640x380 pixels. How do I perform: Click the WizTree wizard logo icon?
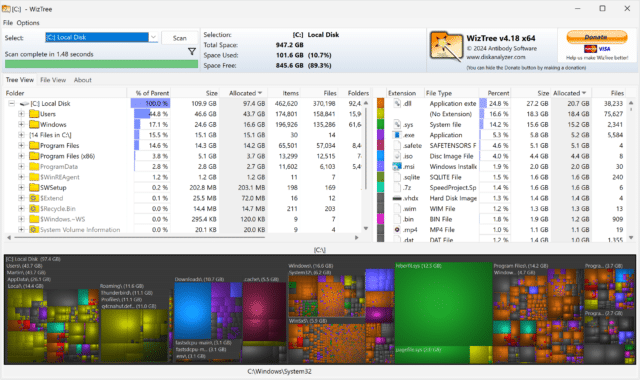pos(446,47)
